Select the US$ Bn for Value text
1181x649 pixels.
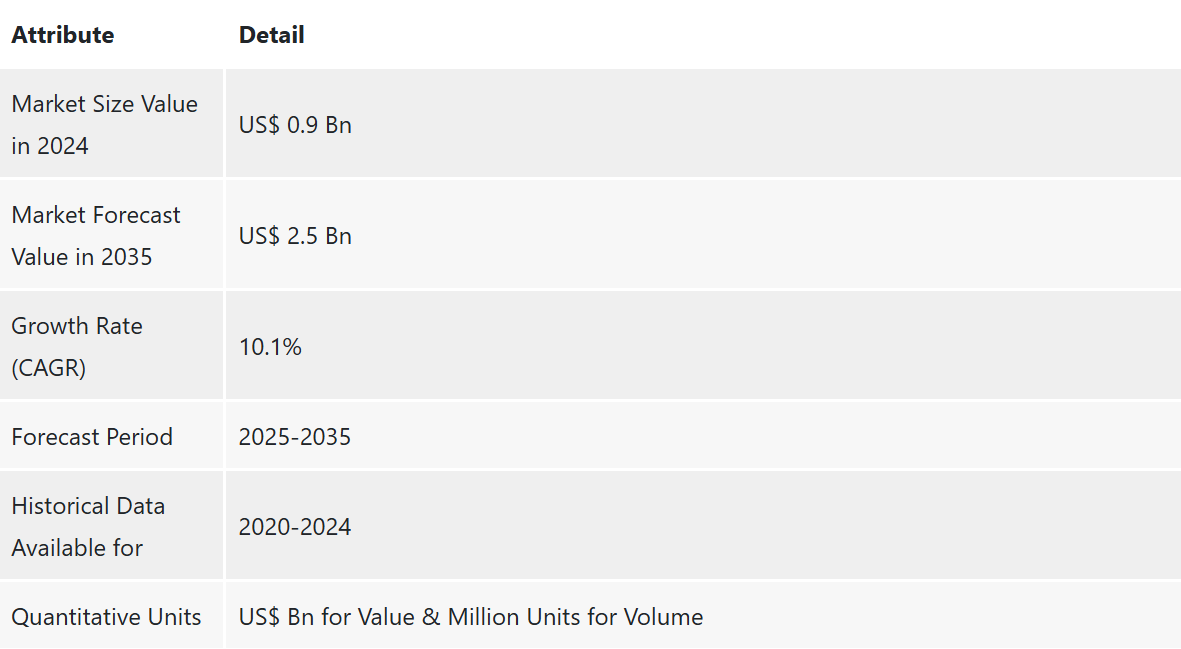click(327, 617)
